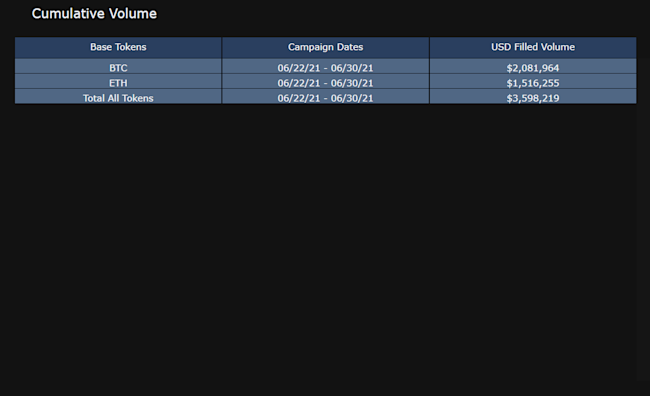Click the ETH base token cell
This screenshot has width=650, height=396.
118,83
